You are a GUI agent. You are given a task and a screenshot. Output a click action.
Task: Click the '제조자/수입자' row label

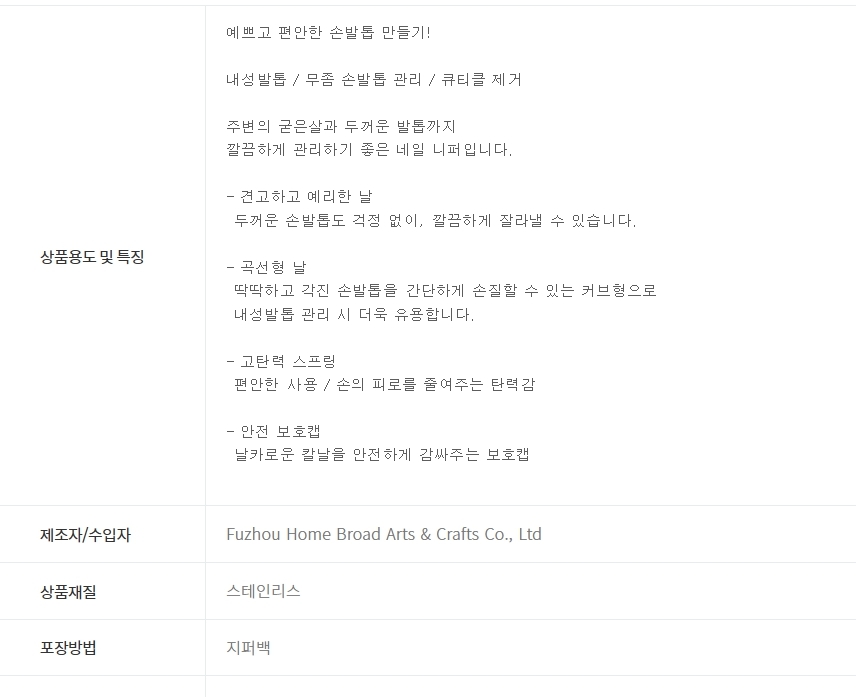(x=85, y=535)
